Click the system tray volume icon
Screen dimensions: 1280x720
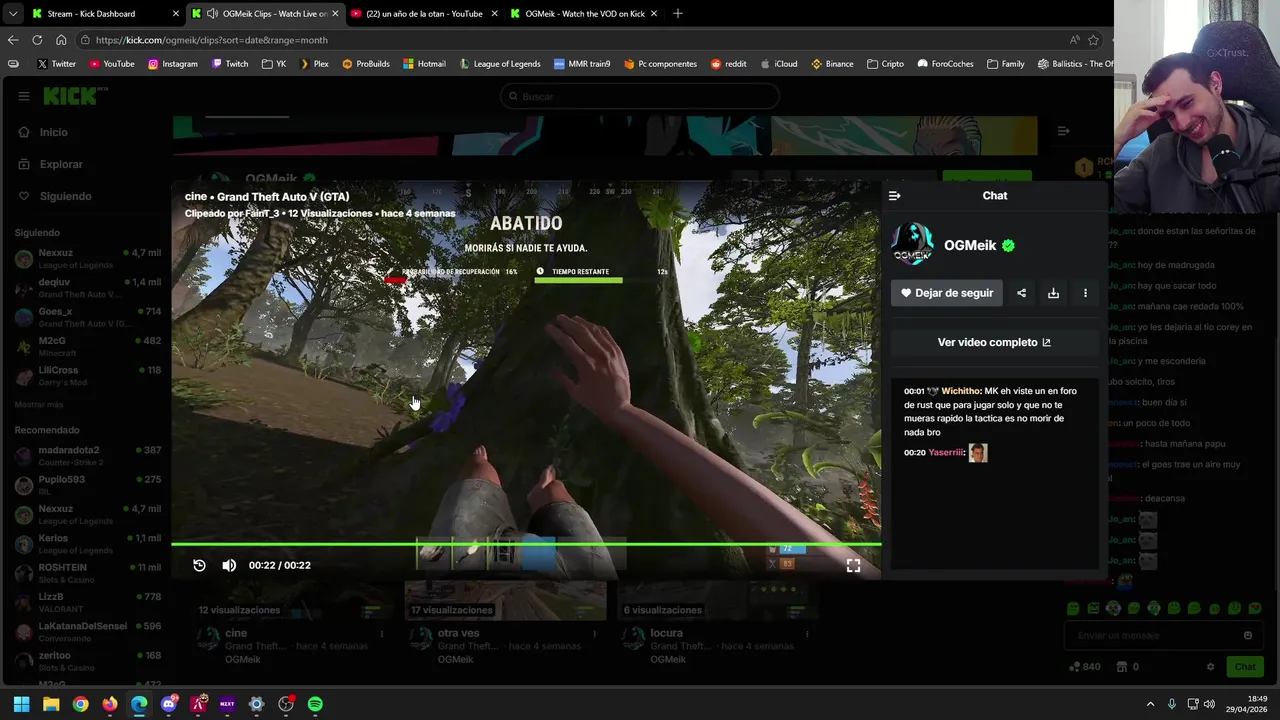point(1209,704)
